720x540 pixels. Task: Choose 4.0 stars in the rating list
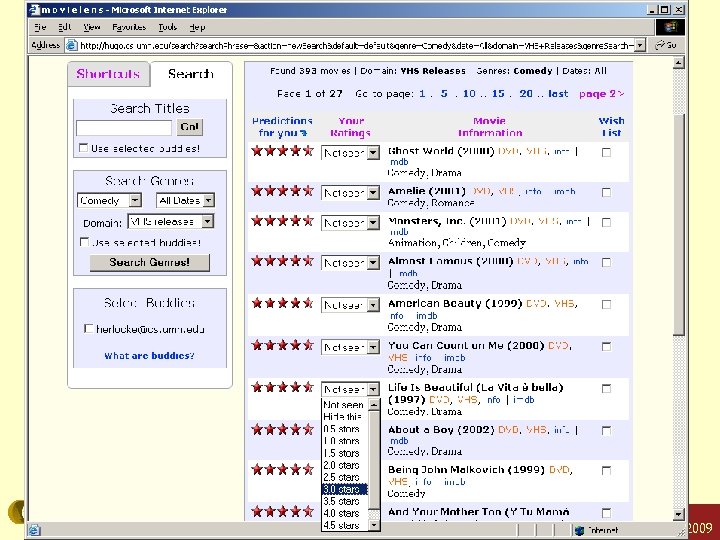coord(345,513)
